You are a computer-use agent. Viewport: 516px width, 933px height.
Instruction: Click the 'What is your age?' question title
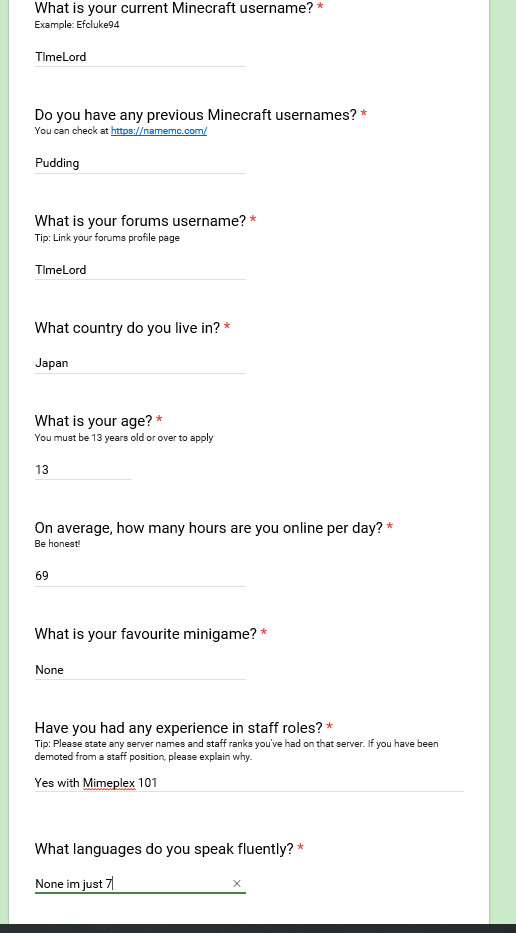pos(93,421)
